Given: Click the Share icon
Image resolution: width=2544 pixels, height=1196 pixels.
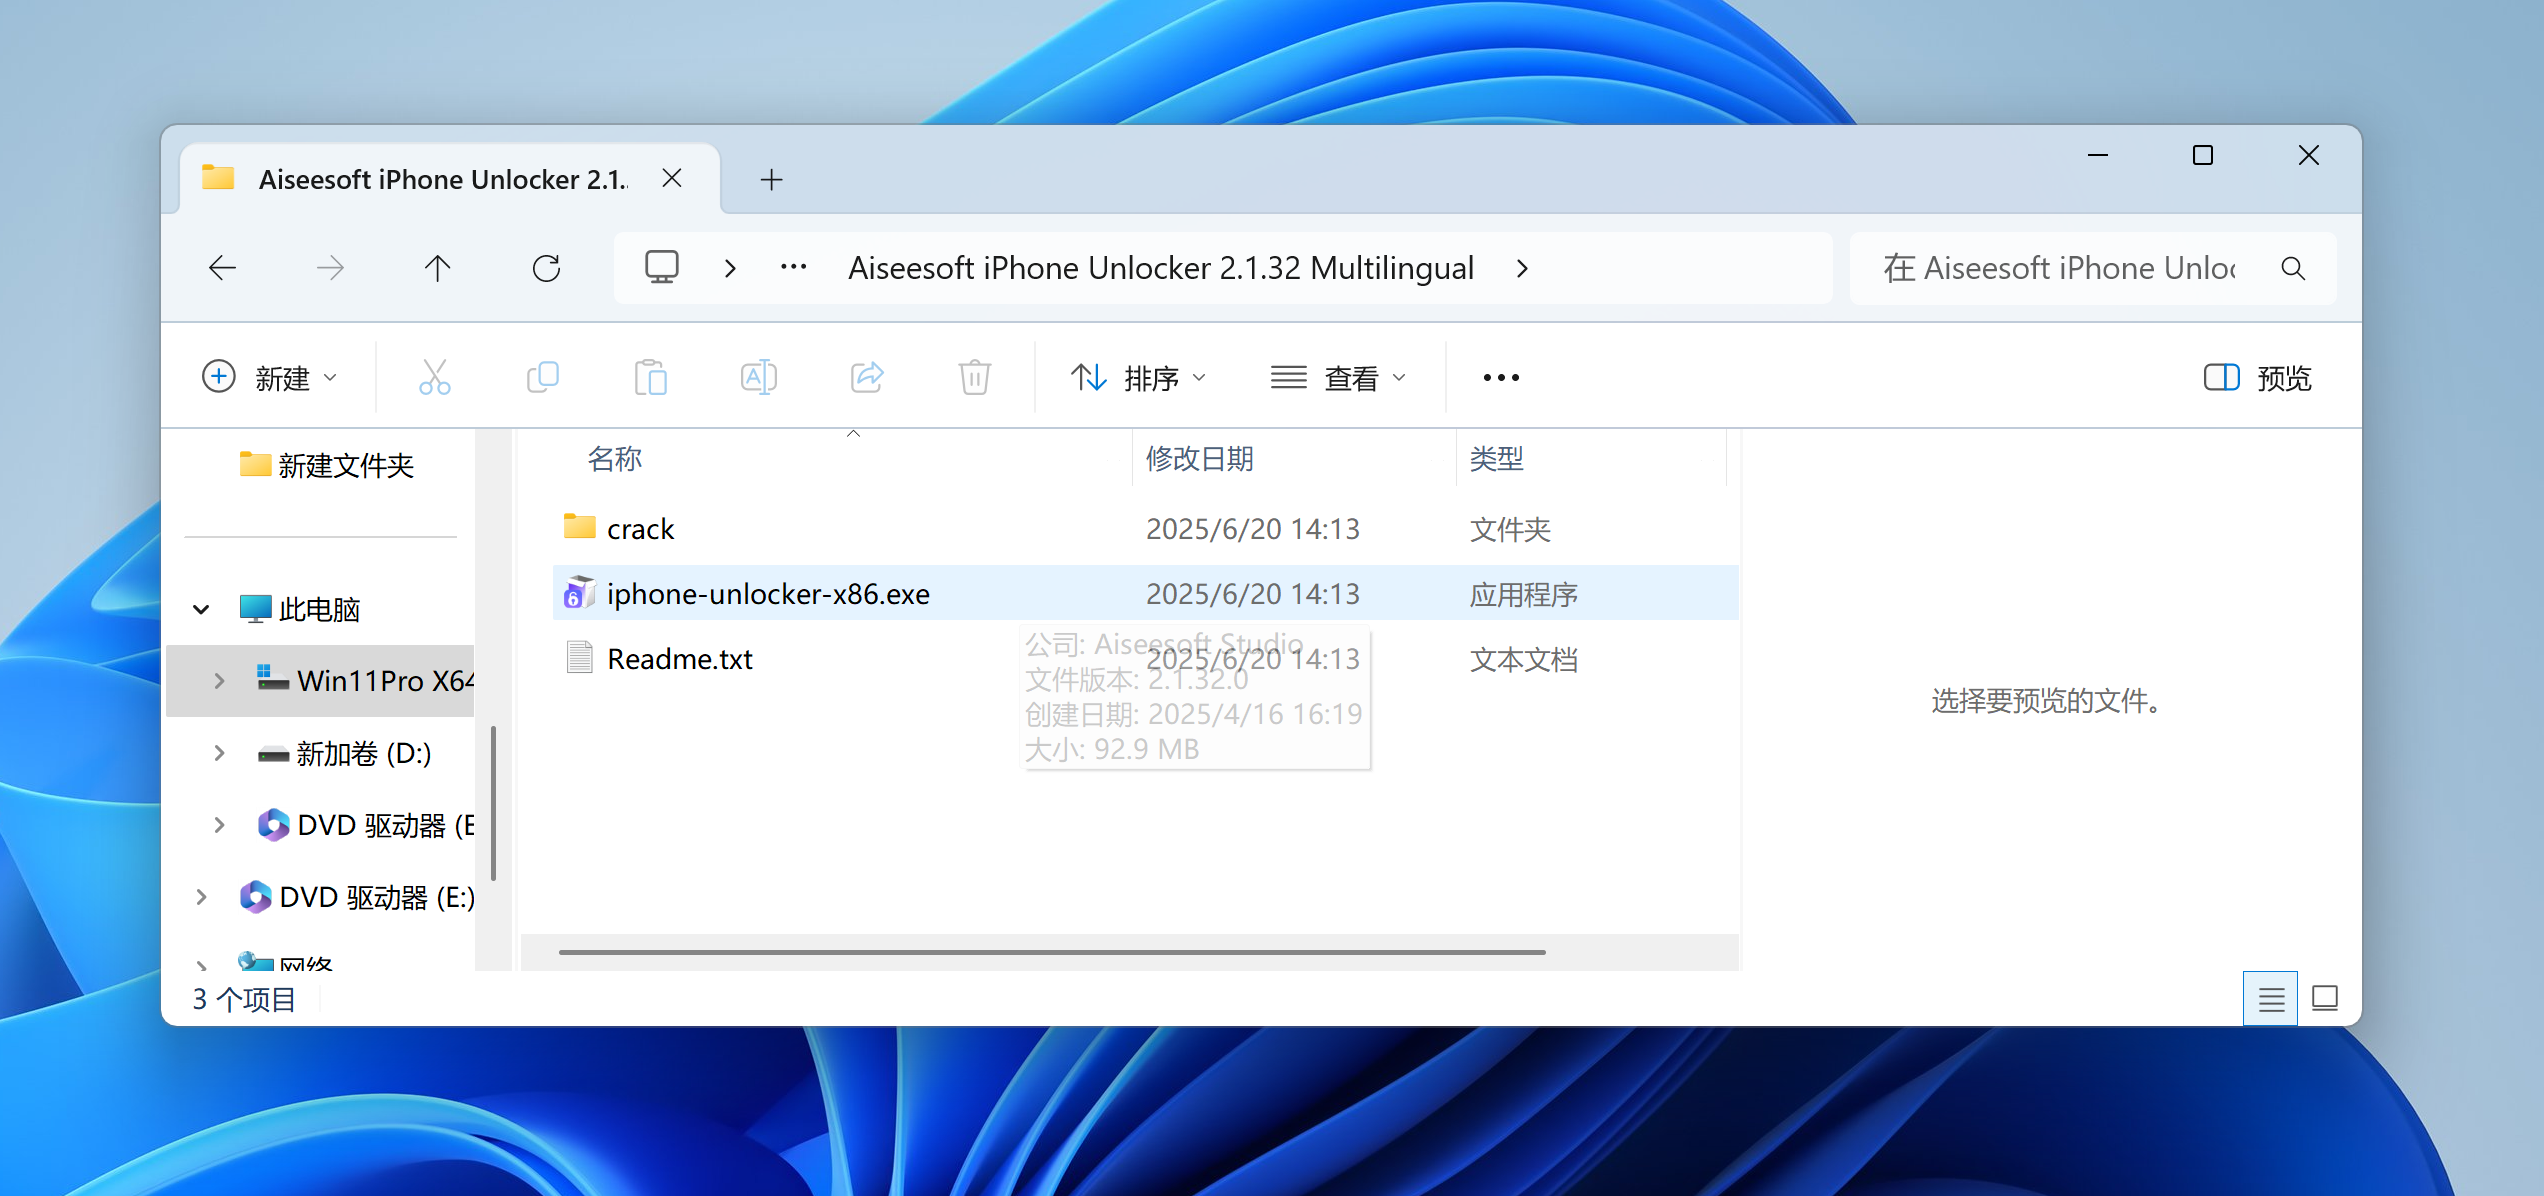Looking at the screenshot, I should [866, 377].
